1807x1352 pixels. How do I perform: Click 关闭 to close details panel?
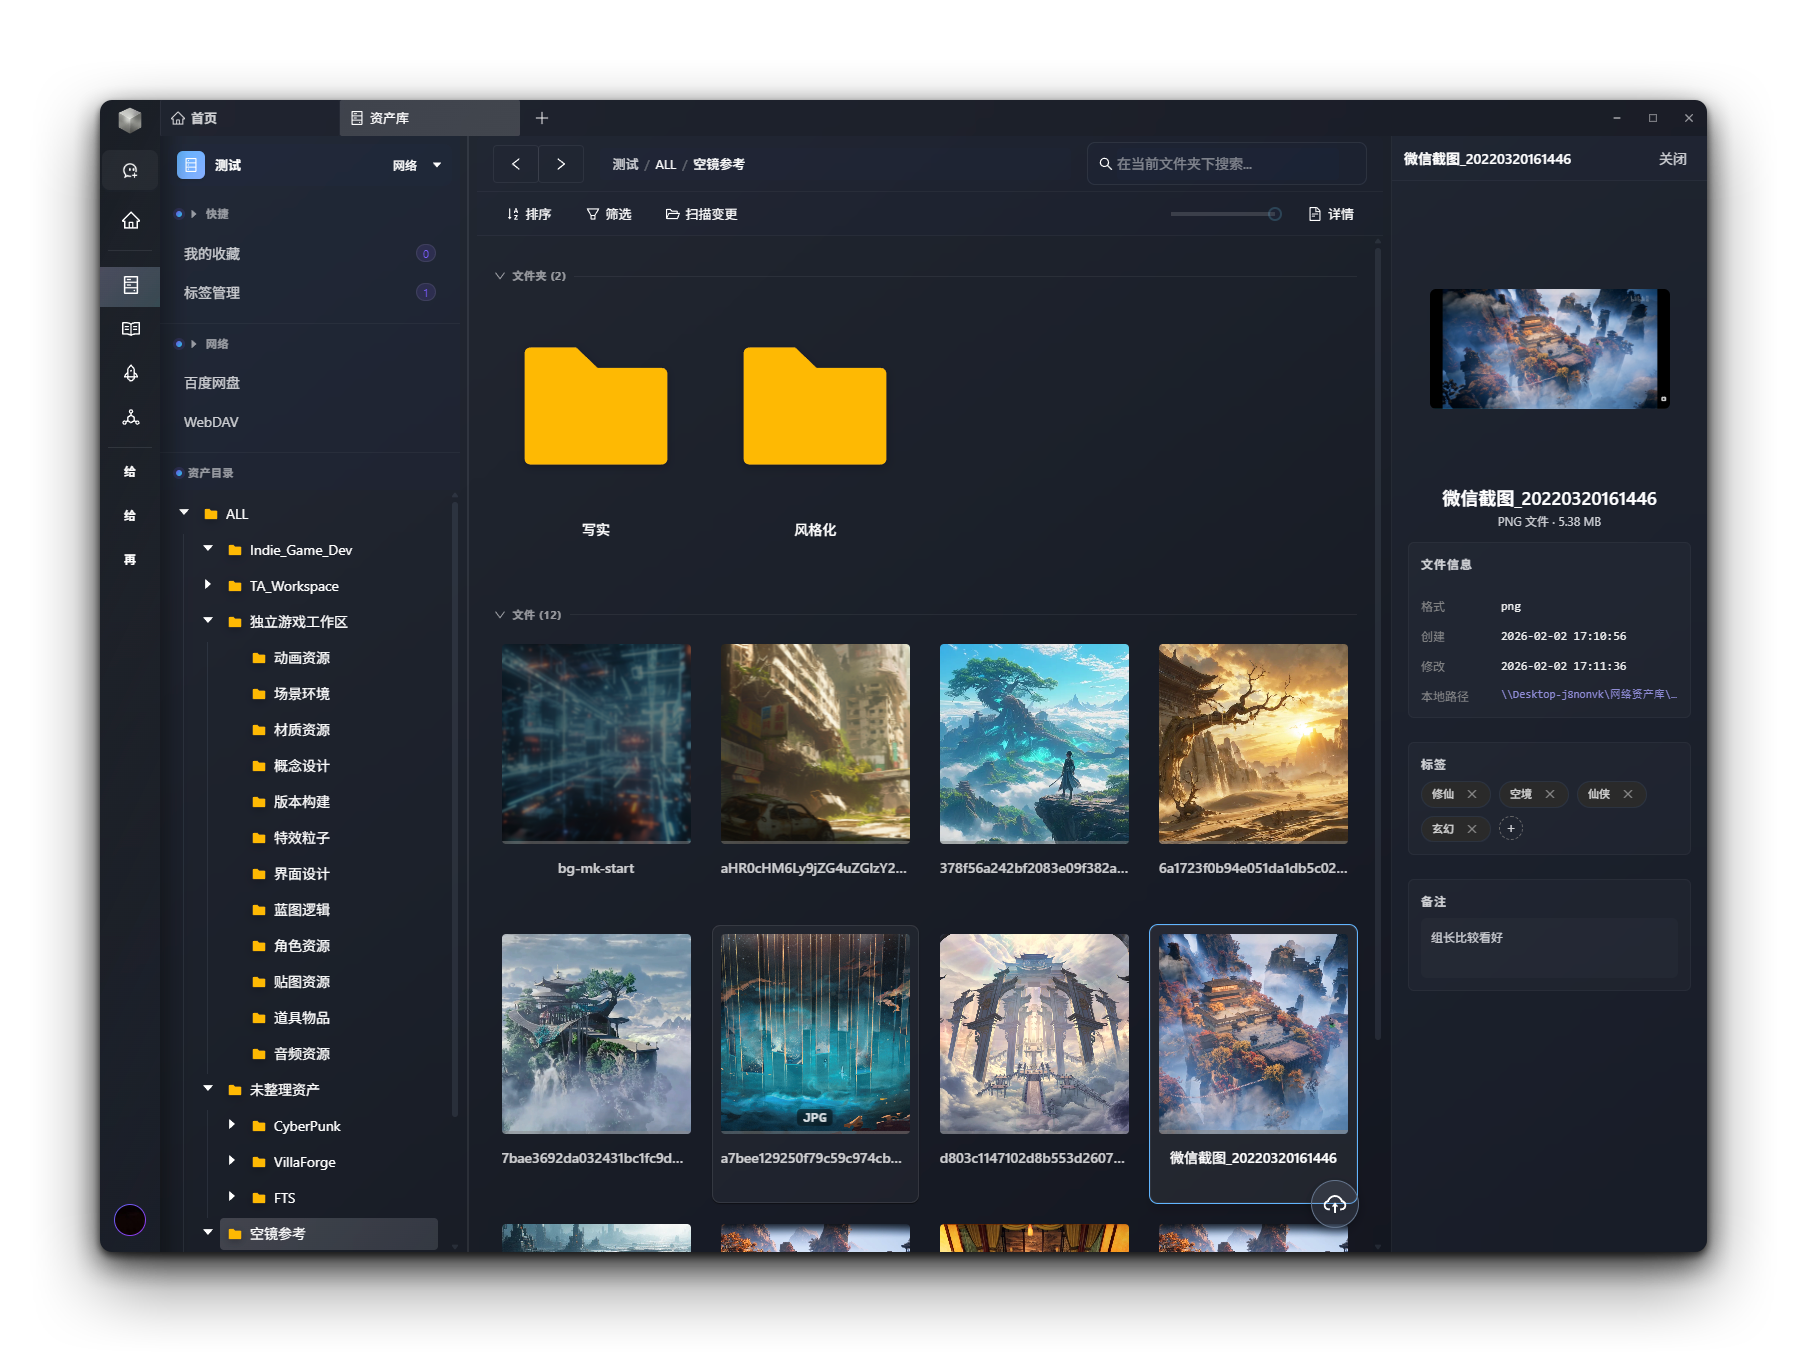1672,159
